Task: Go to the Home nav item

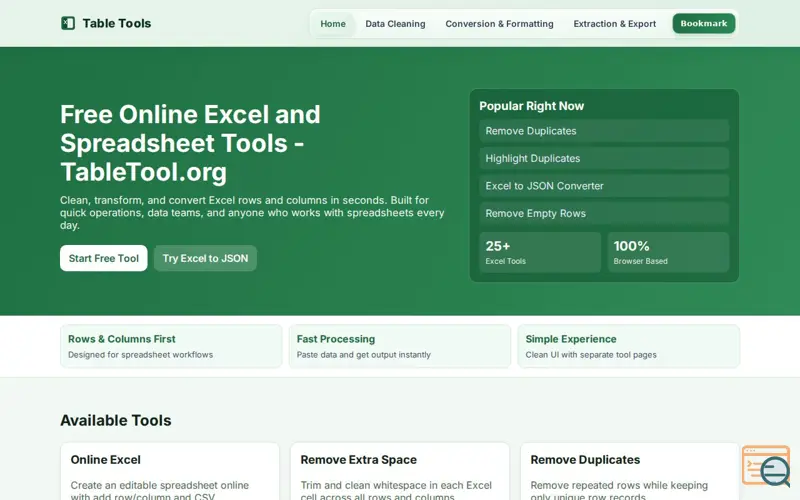Action: (333, 23)
